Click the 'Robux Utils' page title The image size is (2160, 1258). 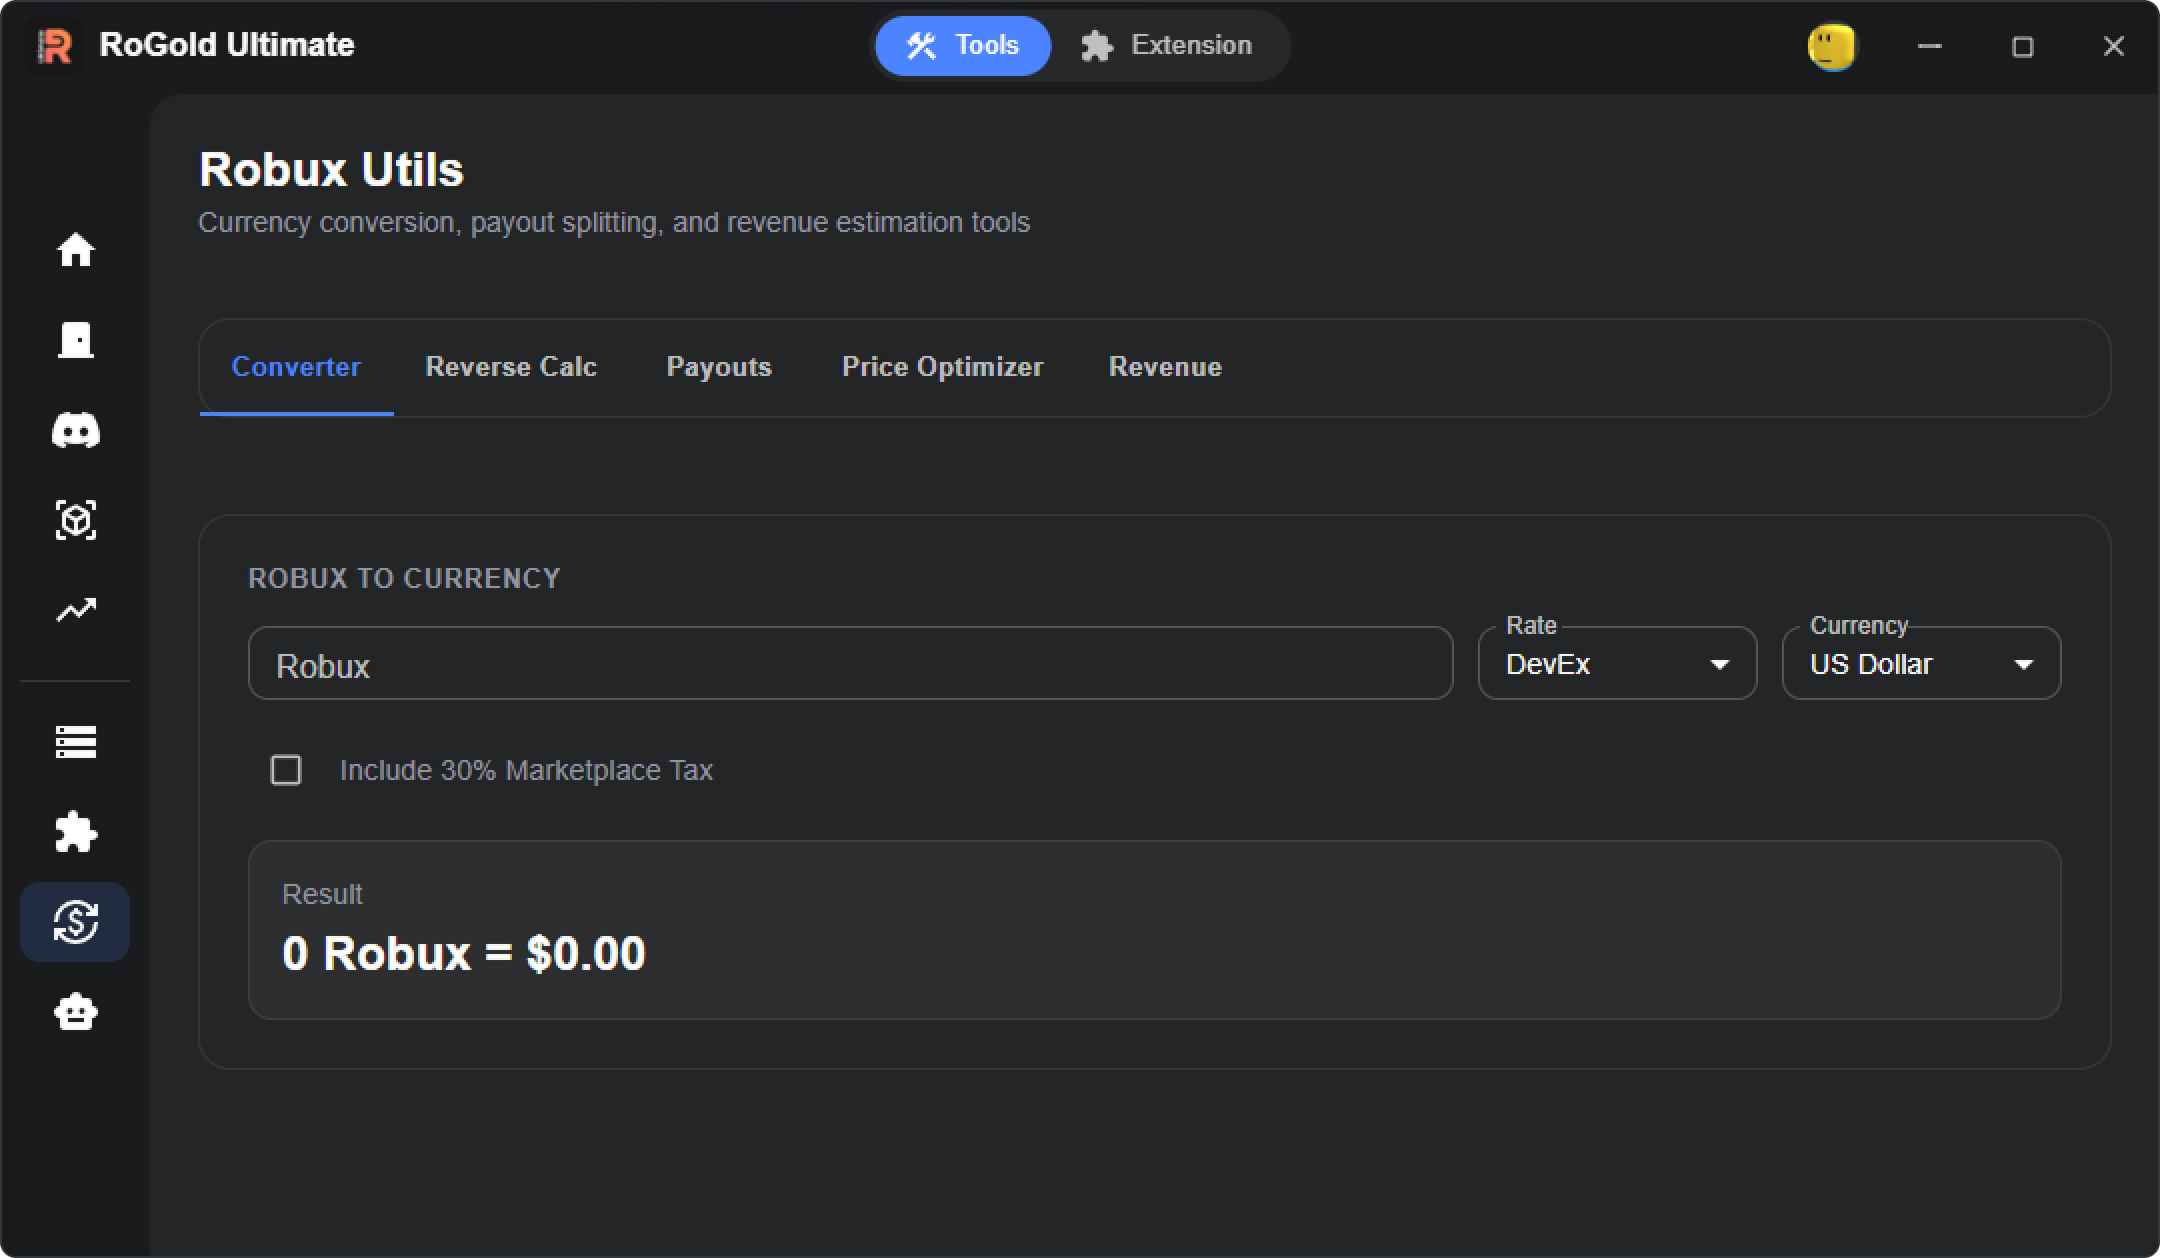[x=331, y=169]
